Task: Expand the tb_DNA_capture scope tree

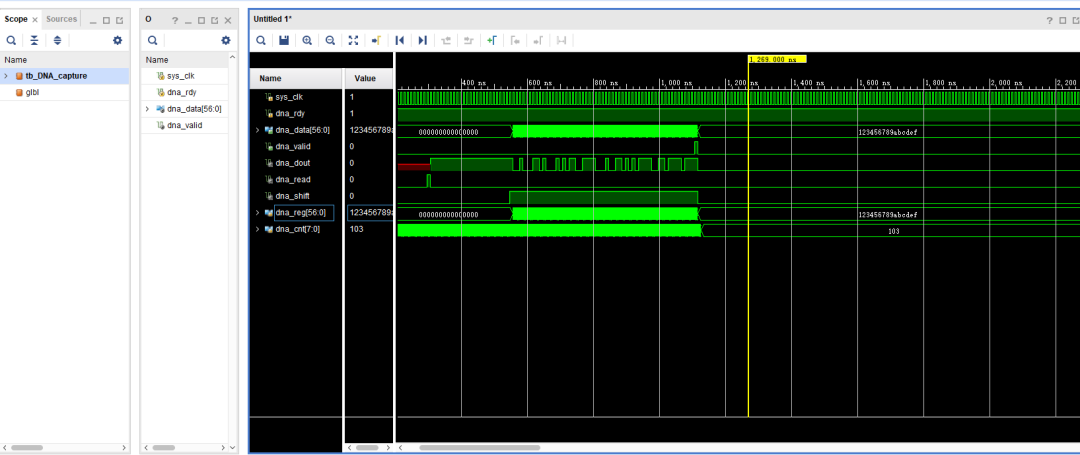Action: tap(7, 76)
